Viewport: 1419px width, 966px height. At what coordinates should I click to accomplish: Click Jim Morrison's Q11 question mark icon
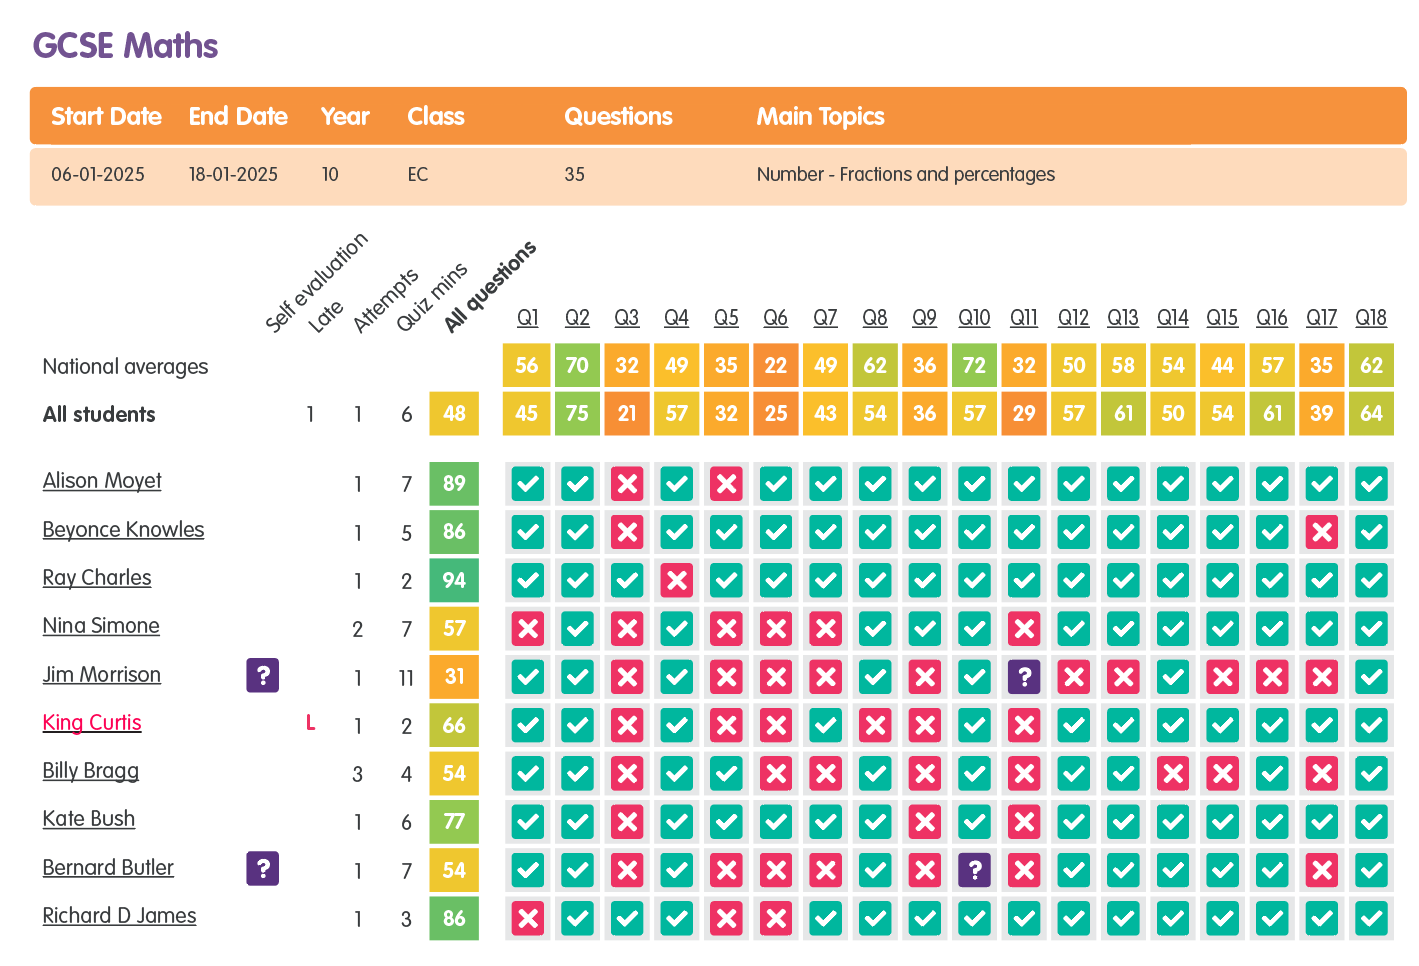(x=1024, y=677)
